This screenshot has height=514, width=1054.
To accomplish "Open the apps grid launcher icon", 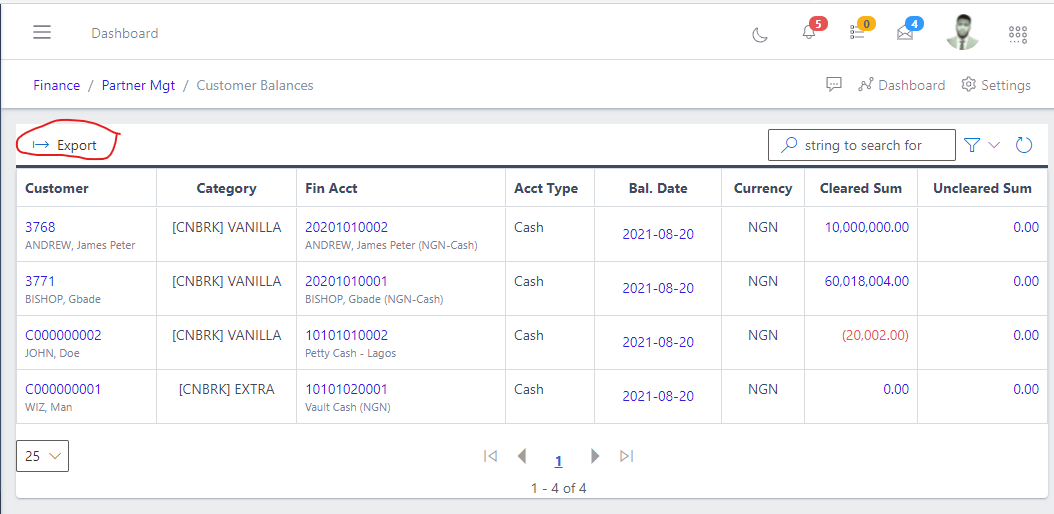I will [x=1018, y=35].
